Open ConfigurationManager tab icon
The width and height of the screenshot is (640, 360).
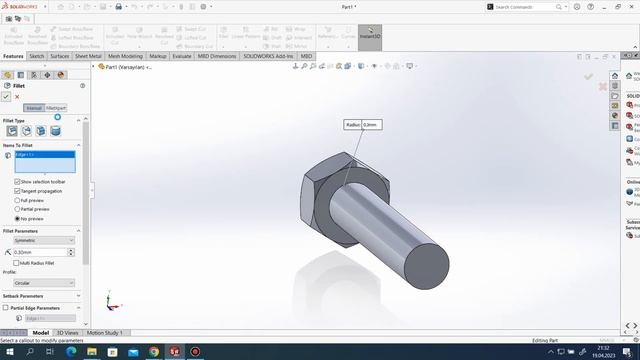34,75
